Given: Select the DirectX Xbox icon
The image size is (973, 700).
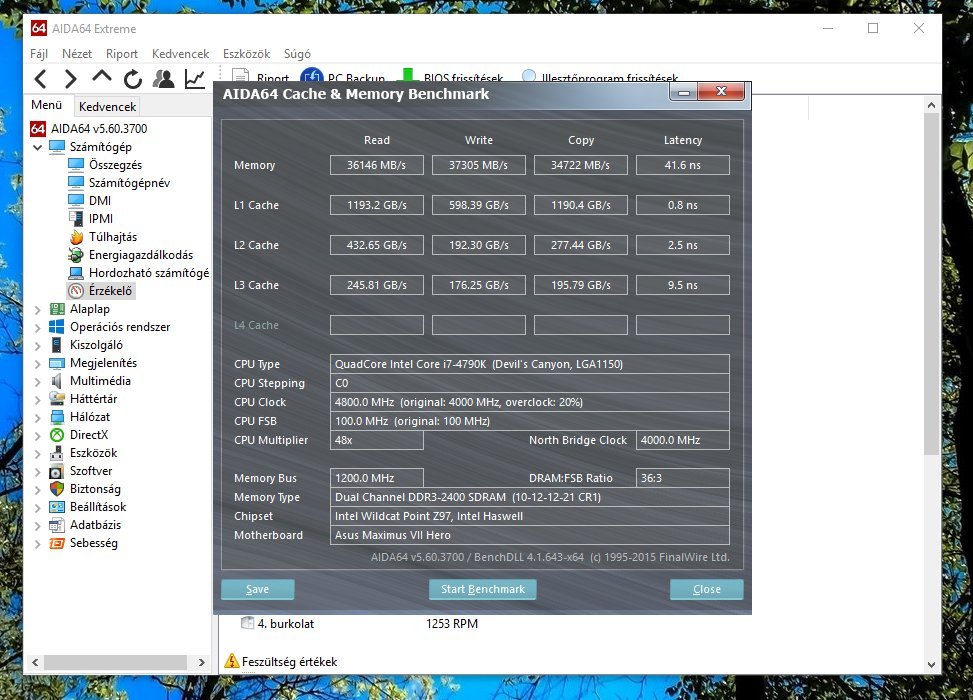Looking at the screenshot, I should 57,434.
